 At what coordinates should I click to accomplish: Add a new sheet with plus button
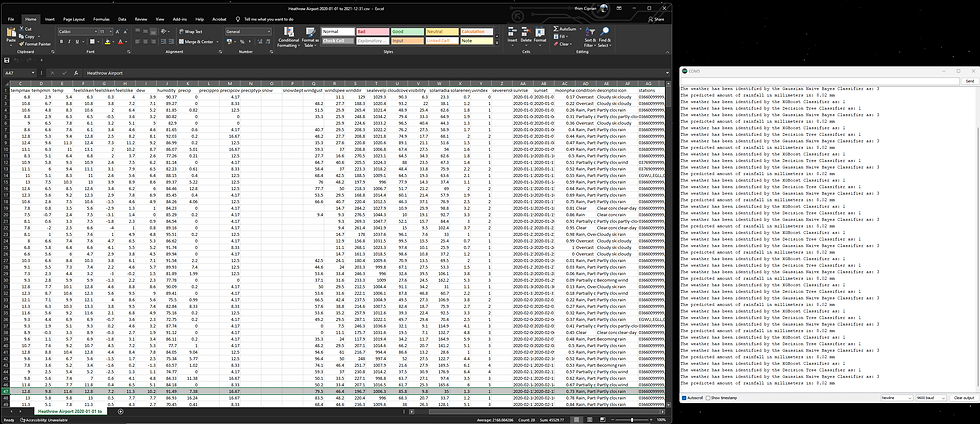pyautogui.click(x=121, y=411)
